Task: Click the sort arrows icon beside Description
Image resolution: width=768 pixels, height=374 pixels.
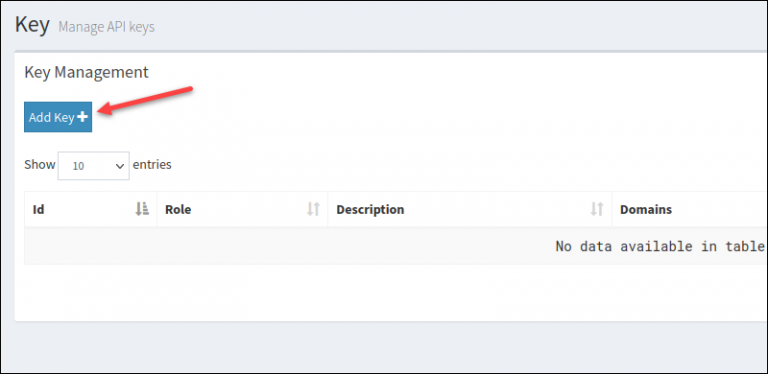Action: (x=597, y=210)
